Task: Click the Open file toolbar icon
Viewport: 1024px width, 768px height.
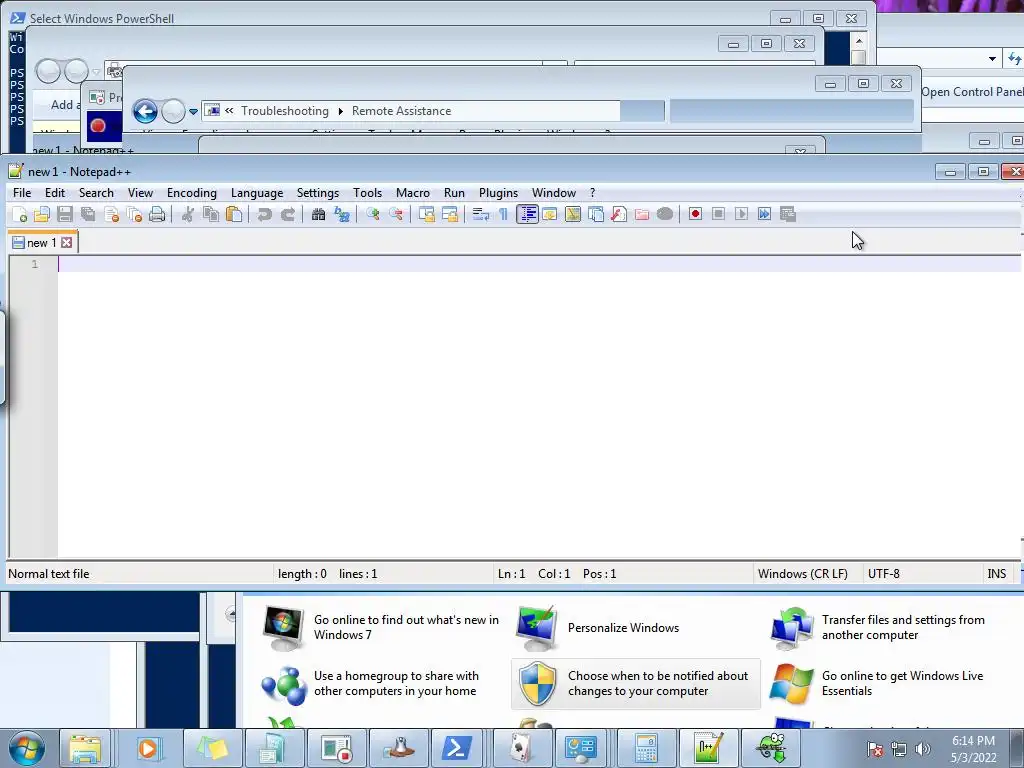Action: (x=42, y=214)
